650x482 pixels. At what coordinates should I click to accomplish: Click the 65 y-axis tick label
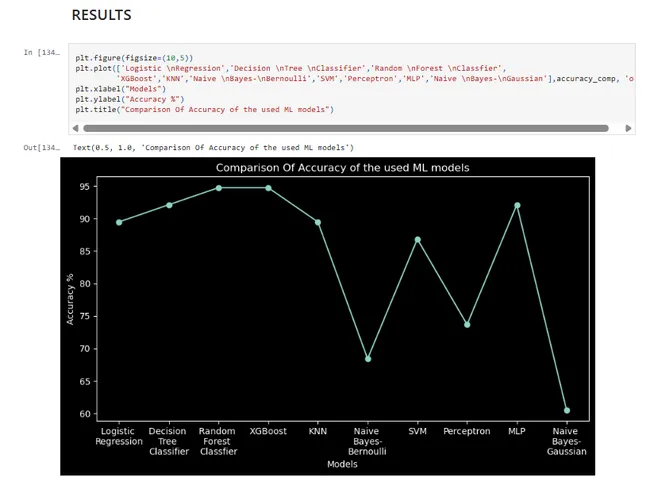point(85,382)
